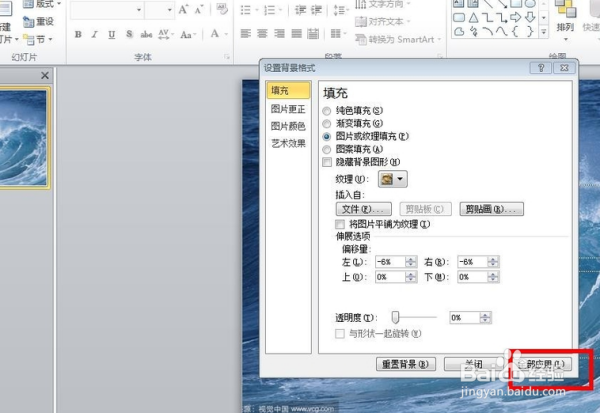Screen dimensions: 600x413
Task: Apply bullet list formatting
Action: pos(248,10)
